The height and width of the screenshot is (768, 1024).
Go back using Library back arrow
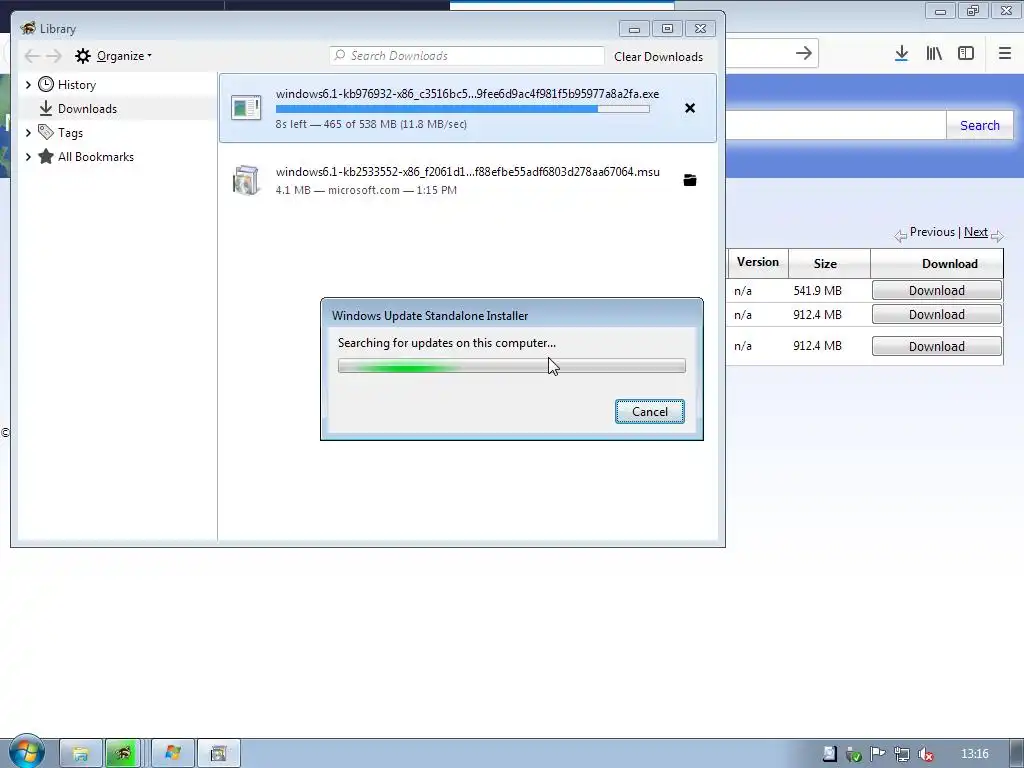click(x=31, y=56)
